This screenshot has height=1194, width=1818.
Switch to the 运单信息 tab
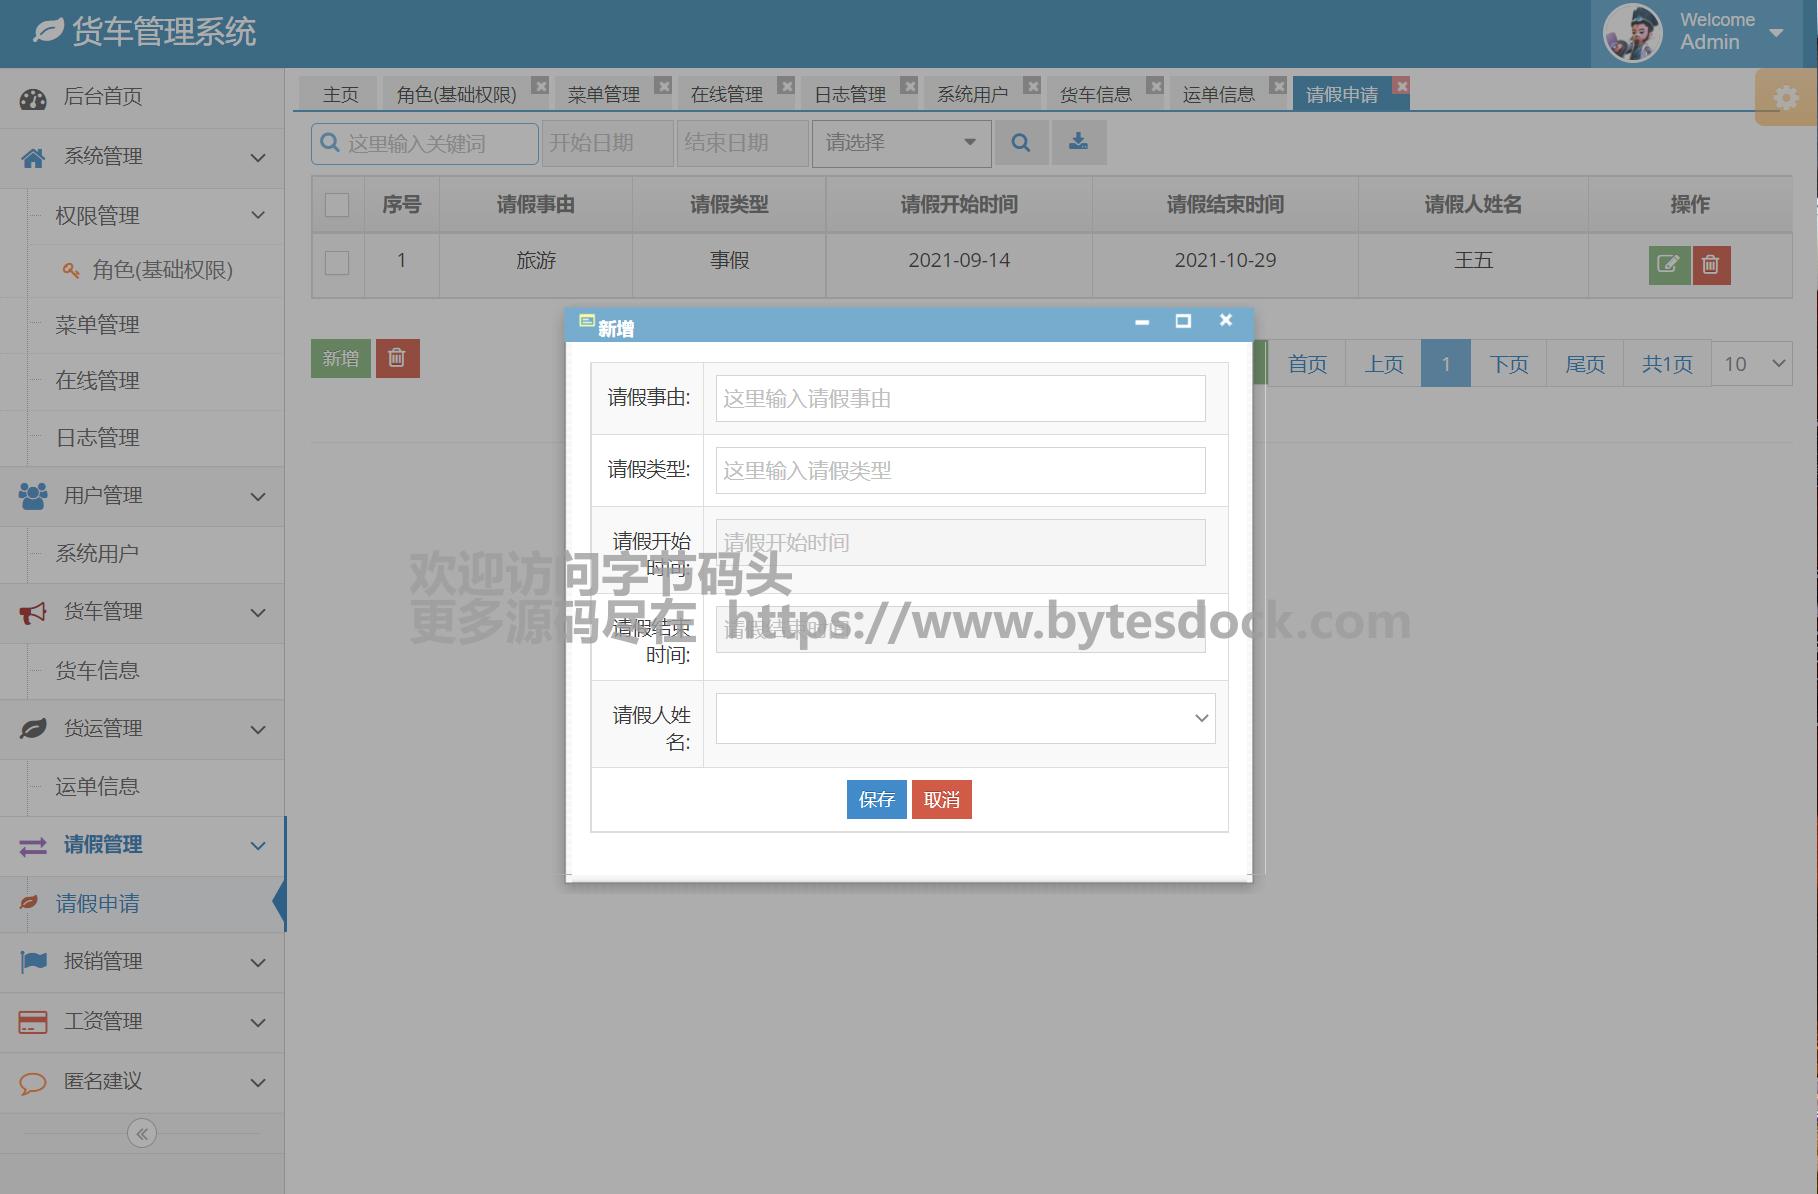(x=1218, y=95)
